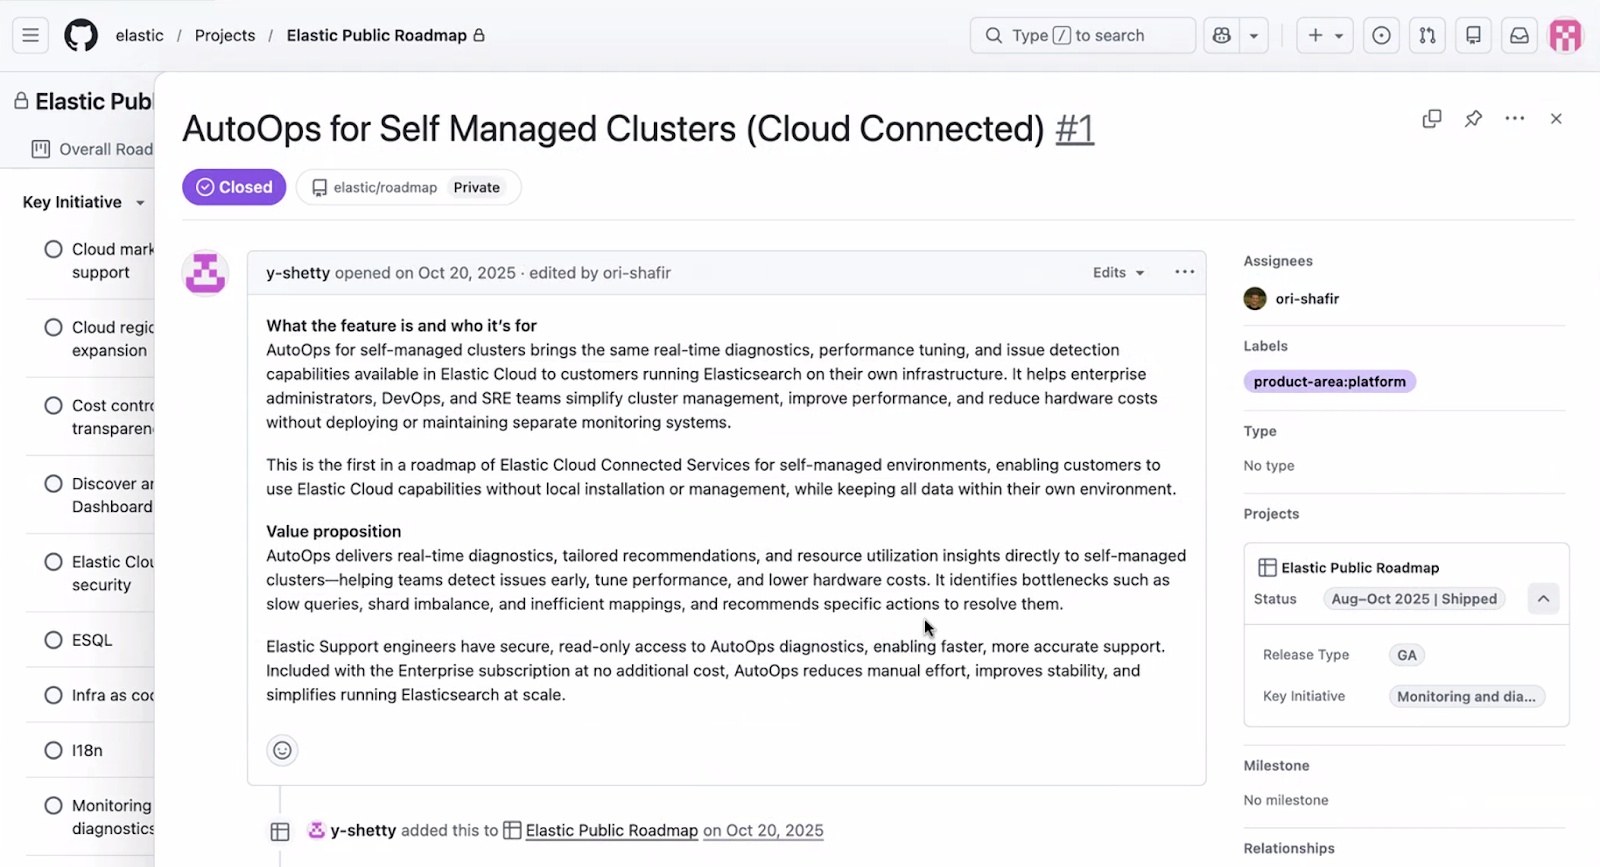
Task: Collapse the Elastic Public Roadmap project fields
Action: (x=1543, y=599)
